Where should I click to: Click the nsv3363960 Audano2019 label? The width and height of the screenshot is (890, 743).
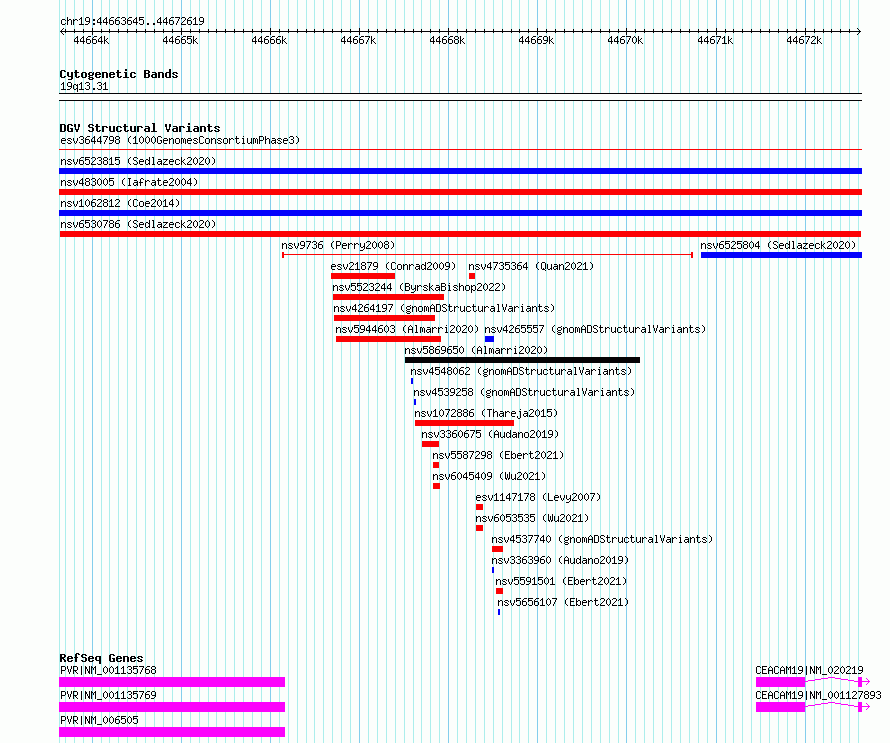pos(560,560)
